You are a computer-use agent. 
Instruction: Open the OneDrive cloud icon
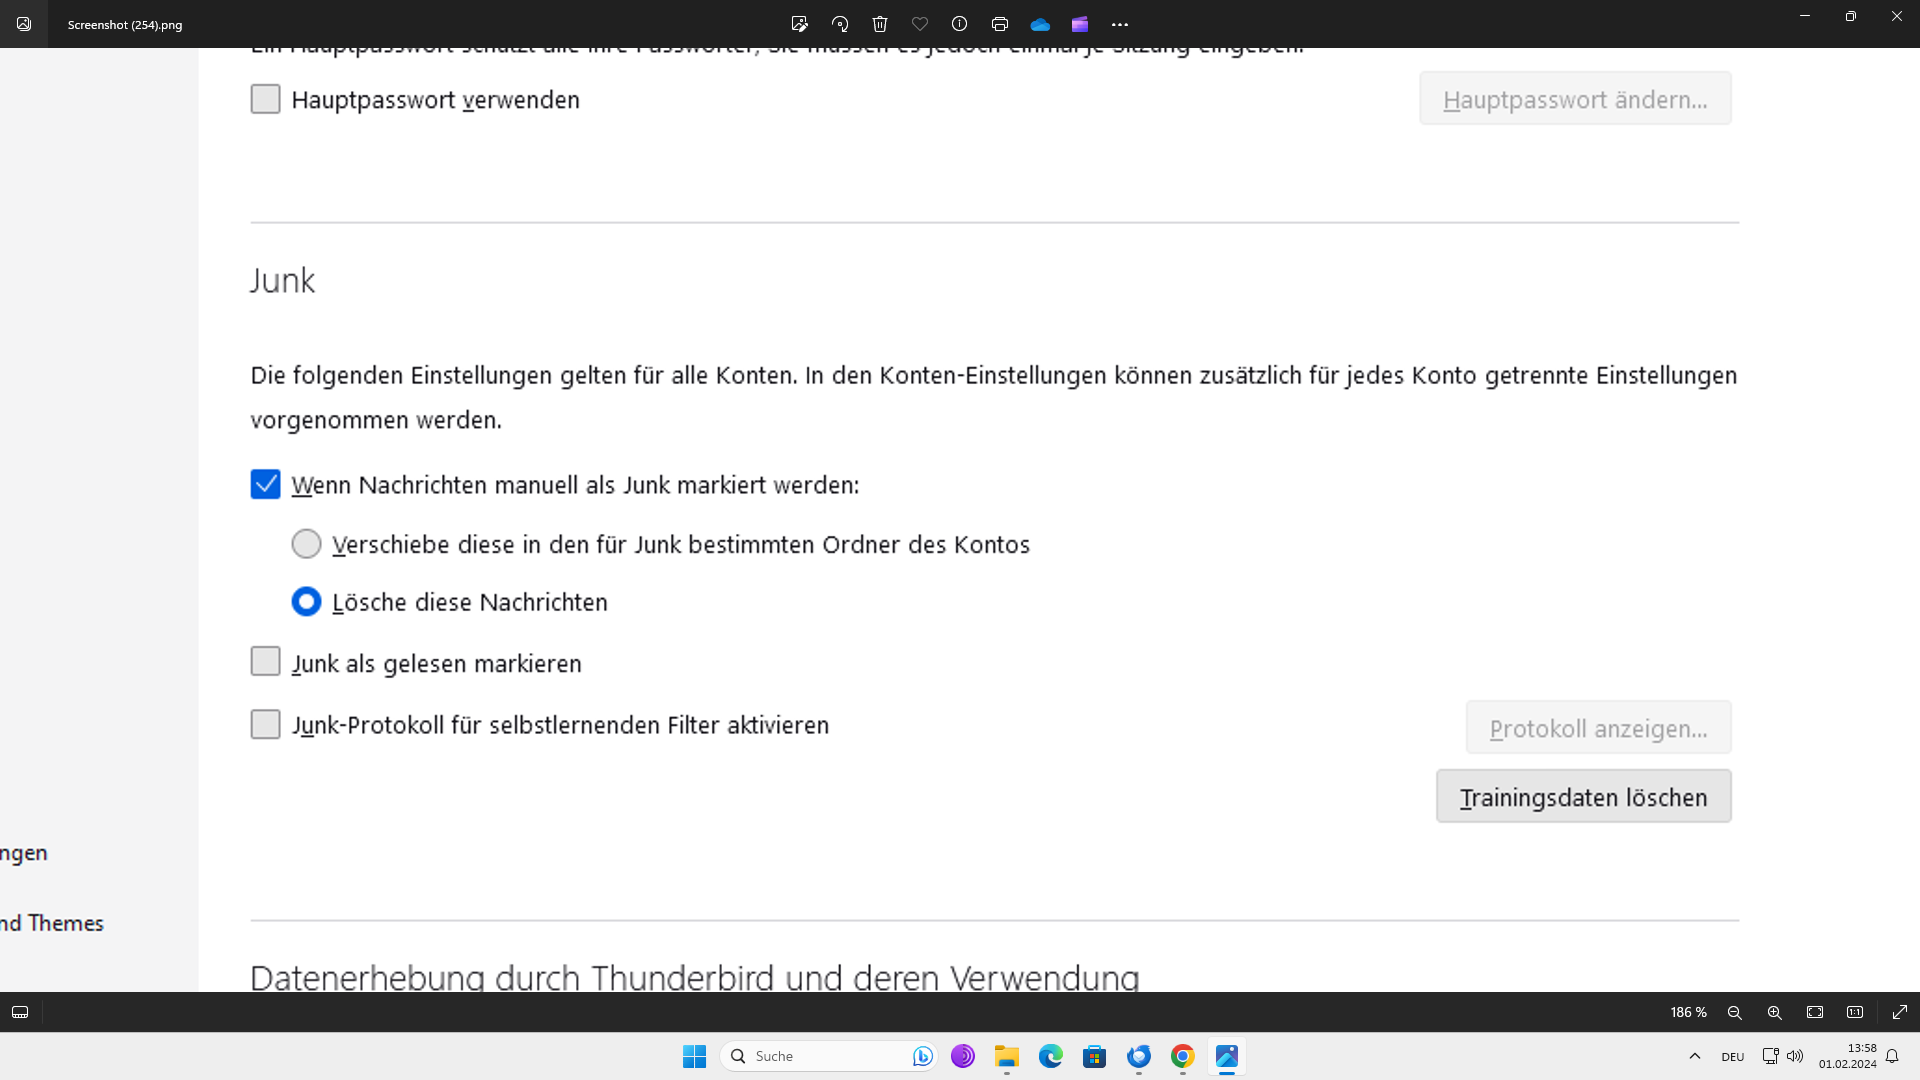tap(1040, 24)
